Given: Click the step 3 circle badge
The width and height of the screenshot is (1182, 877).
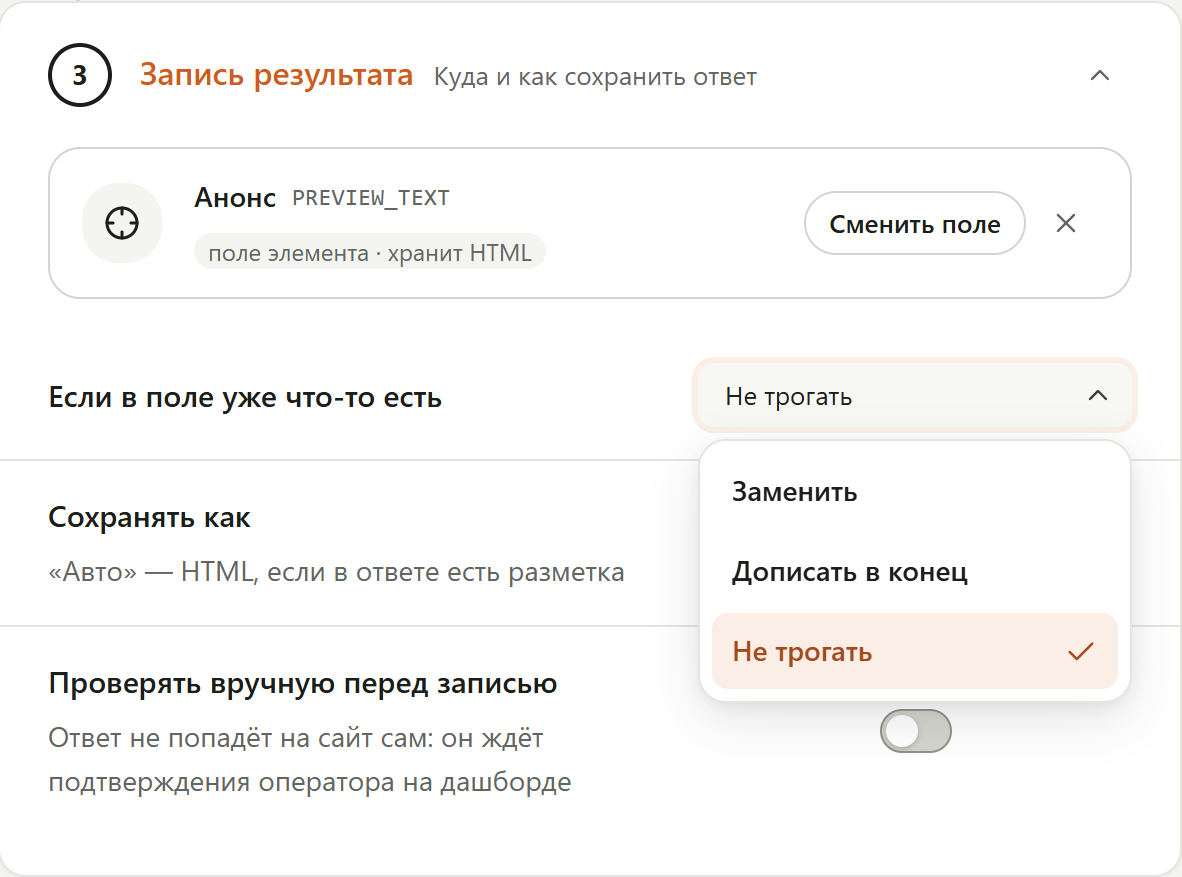Looking at the screenshot, I should click(x=80, y=75).
